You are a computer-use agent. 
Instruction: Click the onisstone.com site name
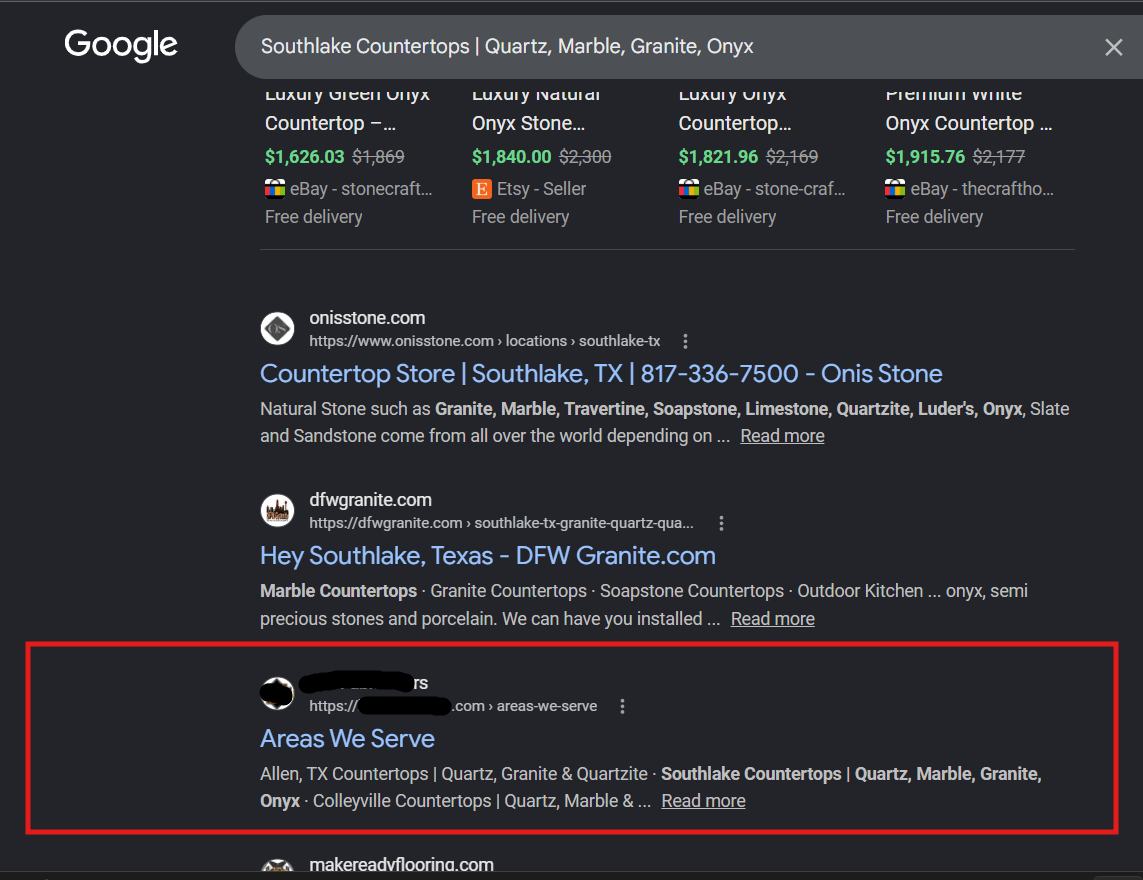(367, 318)
